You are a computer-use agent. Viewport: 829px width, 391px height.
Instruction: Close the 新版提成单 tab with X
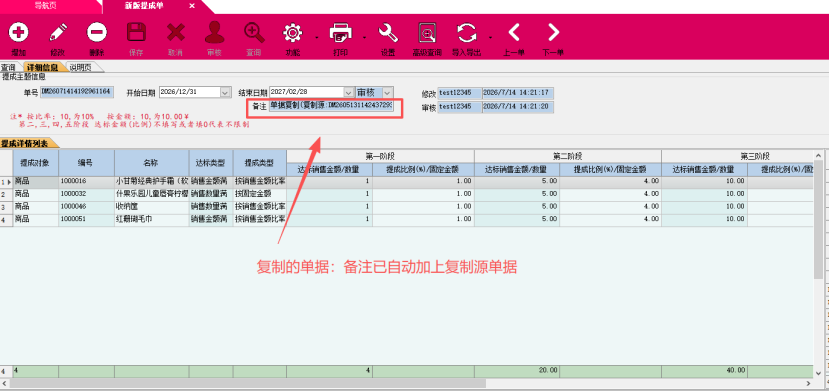click(x=192, y=6)
